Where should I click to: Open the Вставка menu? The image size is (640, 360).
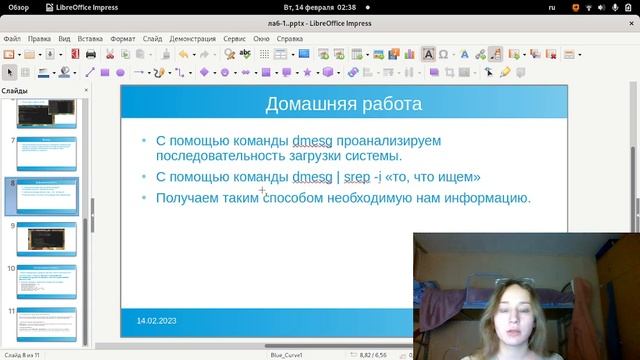click(90, 39)
